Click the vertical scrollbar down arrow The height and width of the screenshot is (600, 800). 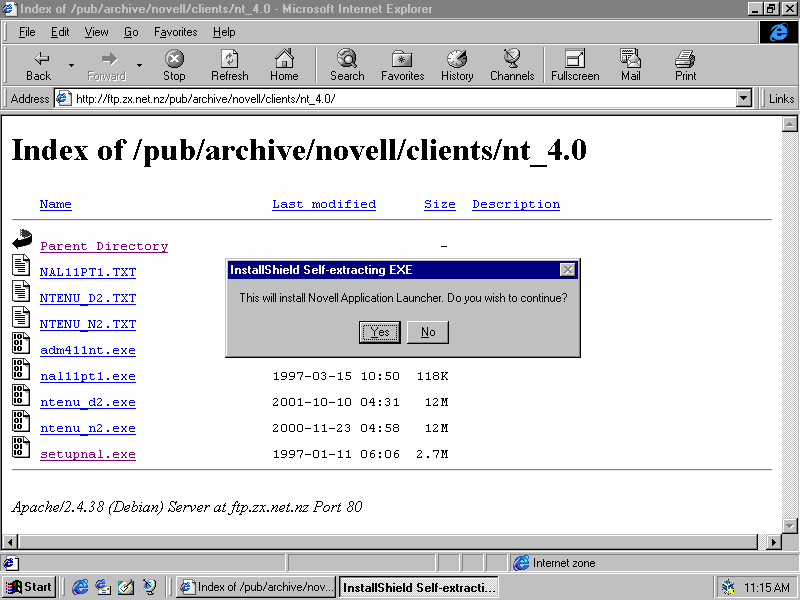(789, 526)
